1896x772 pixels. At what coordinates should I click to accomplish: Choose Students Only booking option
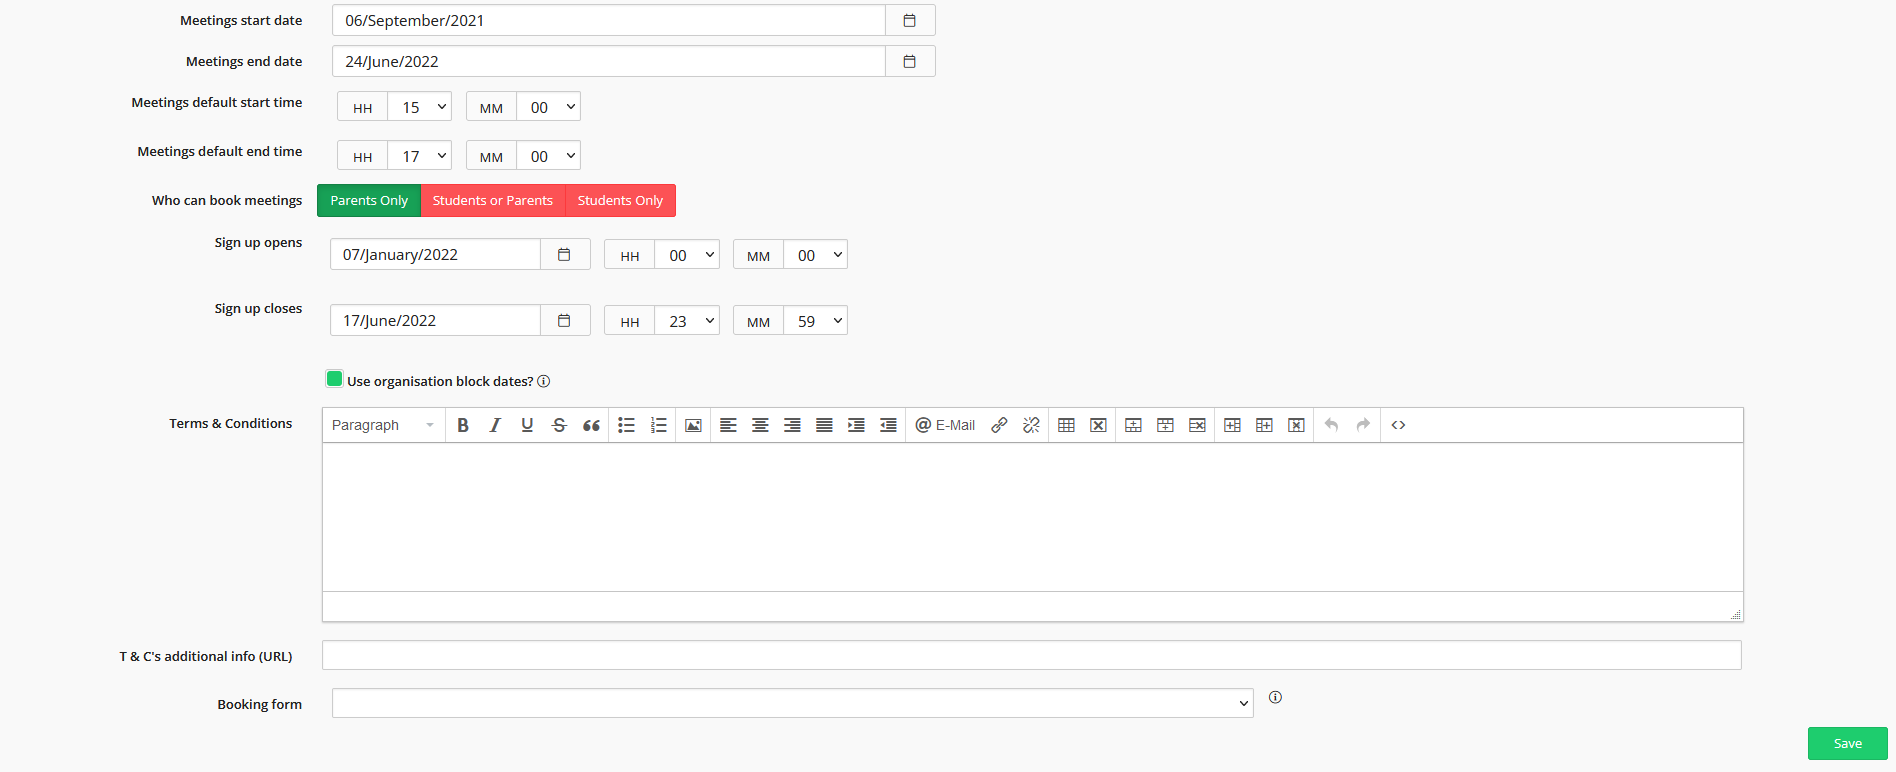point(620,201)
